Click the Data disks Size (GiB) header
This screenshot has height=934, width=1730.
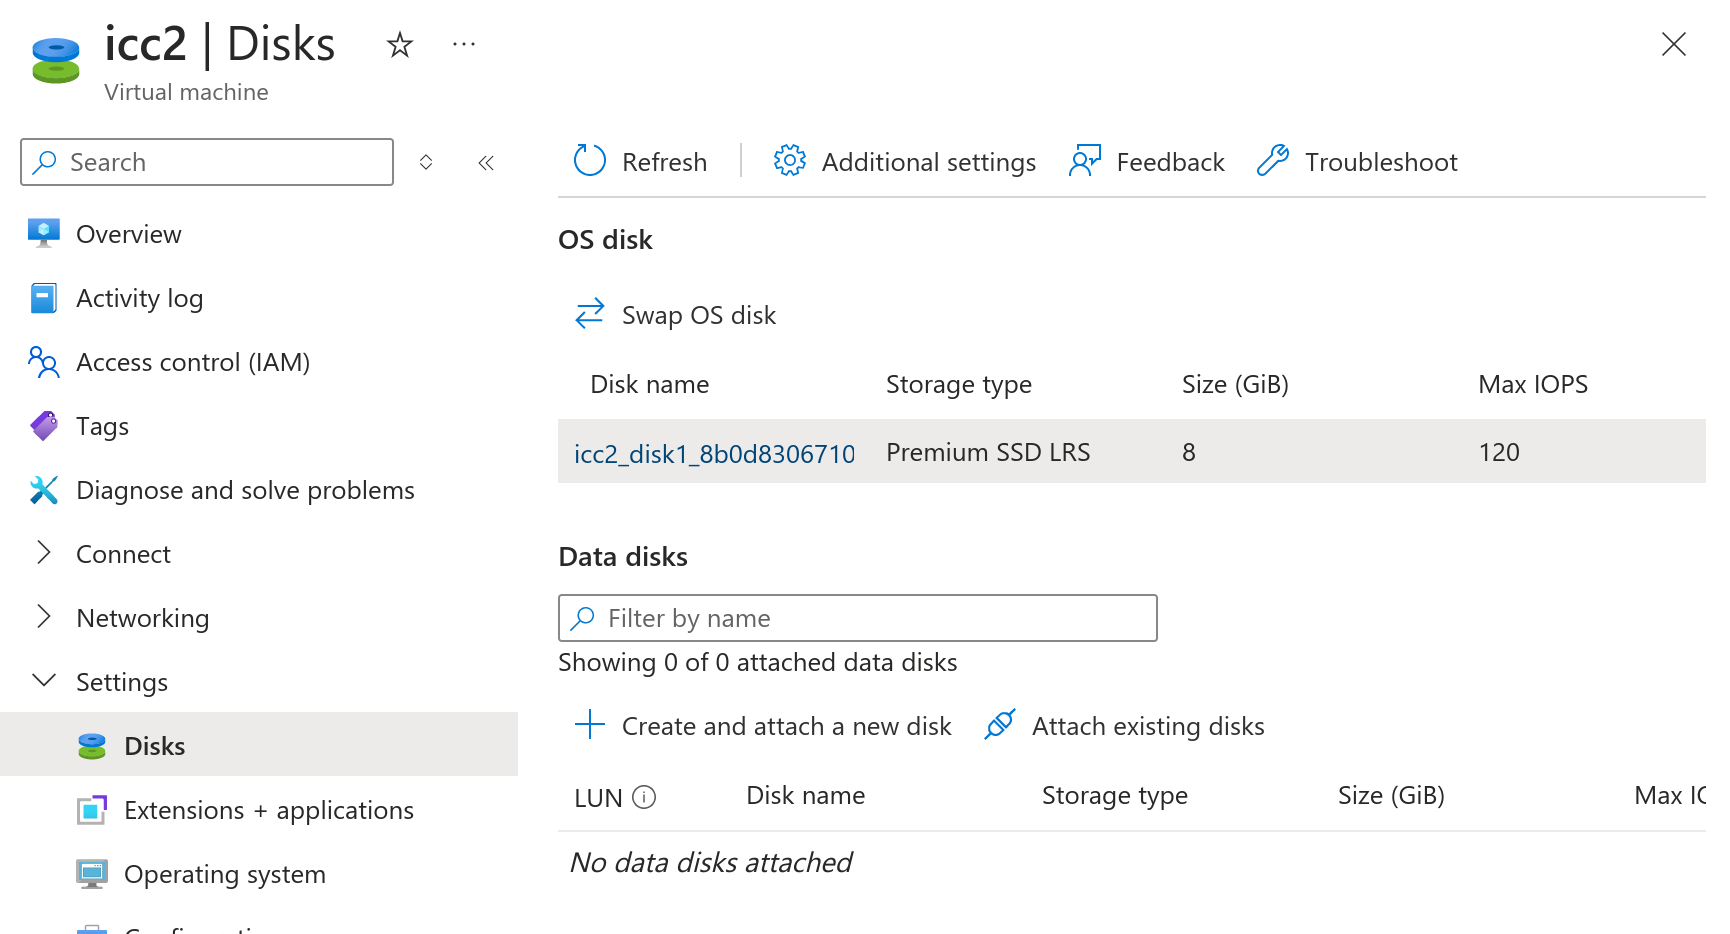[1391, 795]
